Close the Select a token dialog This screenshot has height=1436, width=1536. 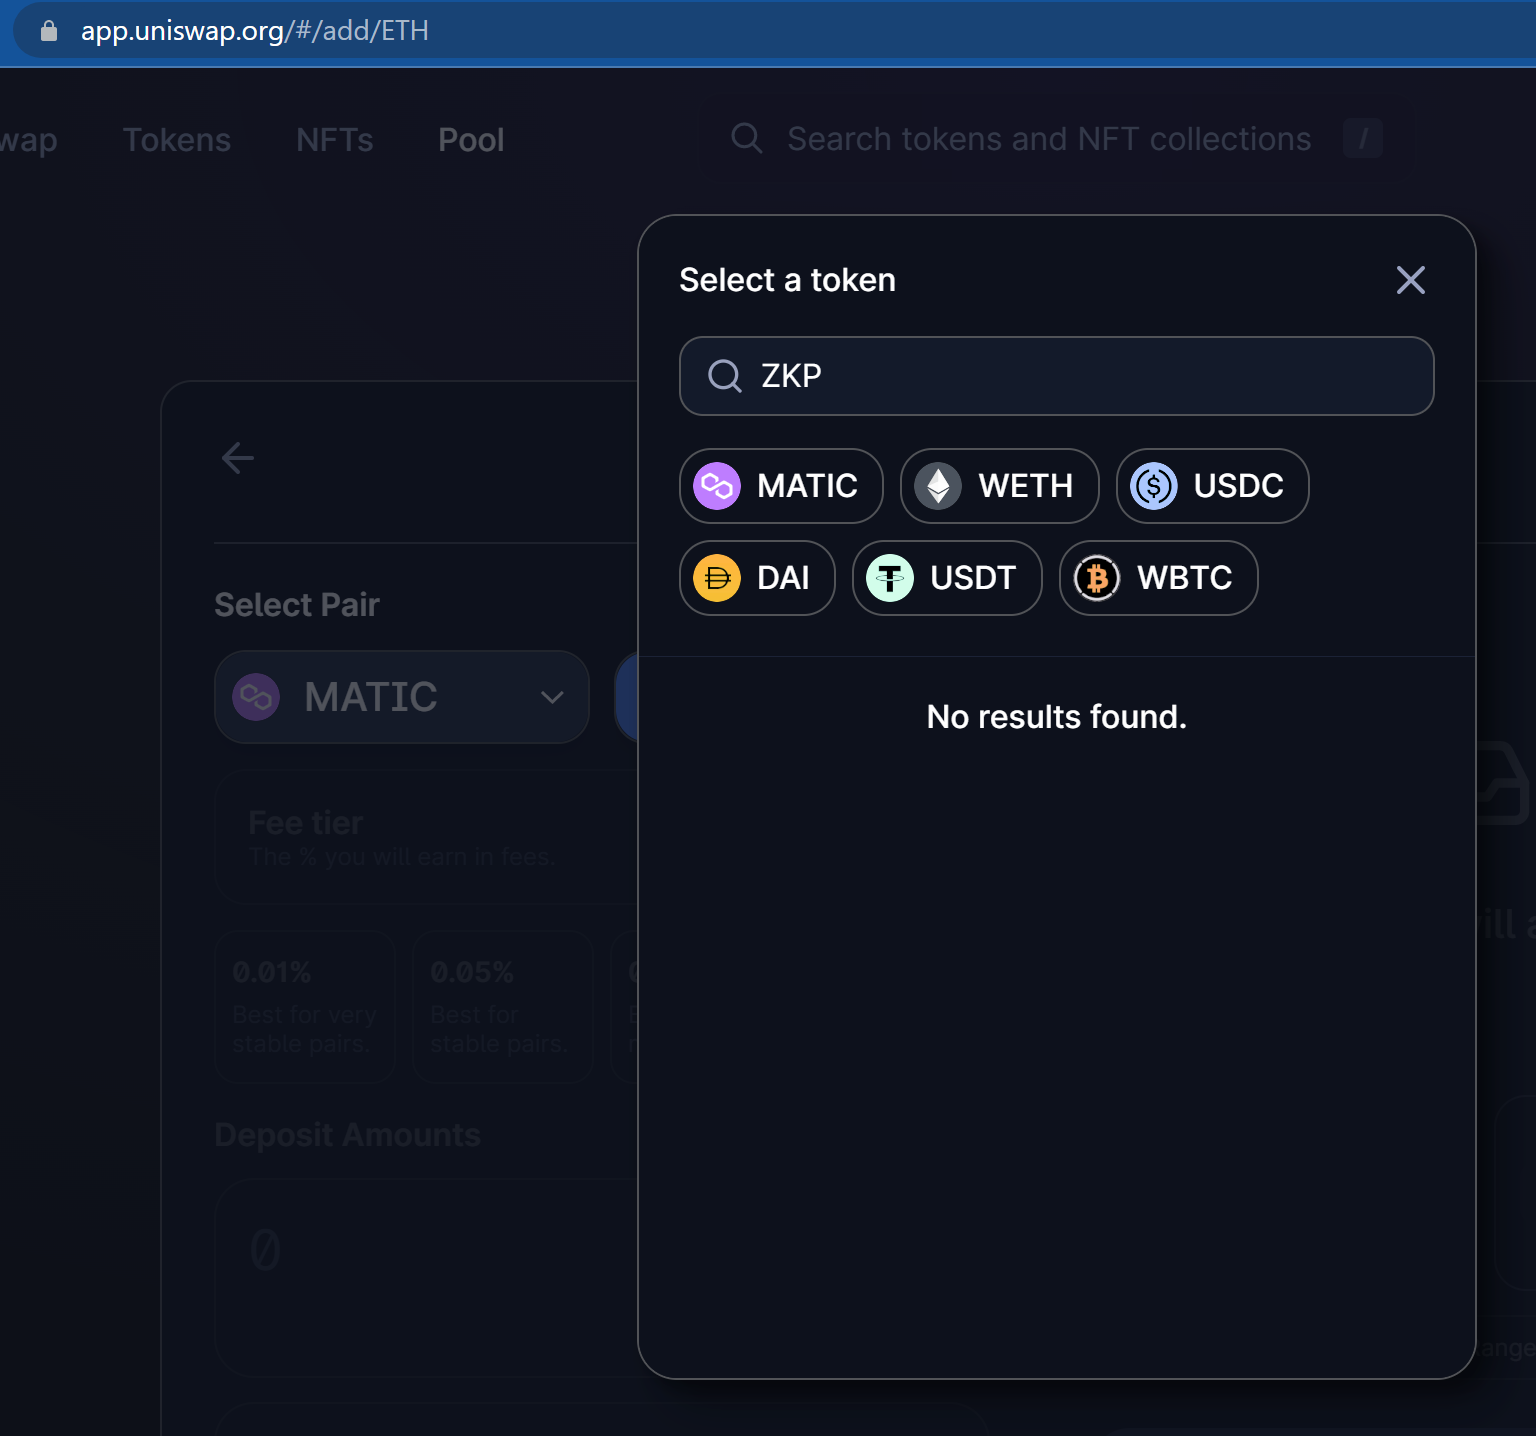pos(1410,280)
